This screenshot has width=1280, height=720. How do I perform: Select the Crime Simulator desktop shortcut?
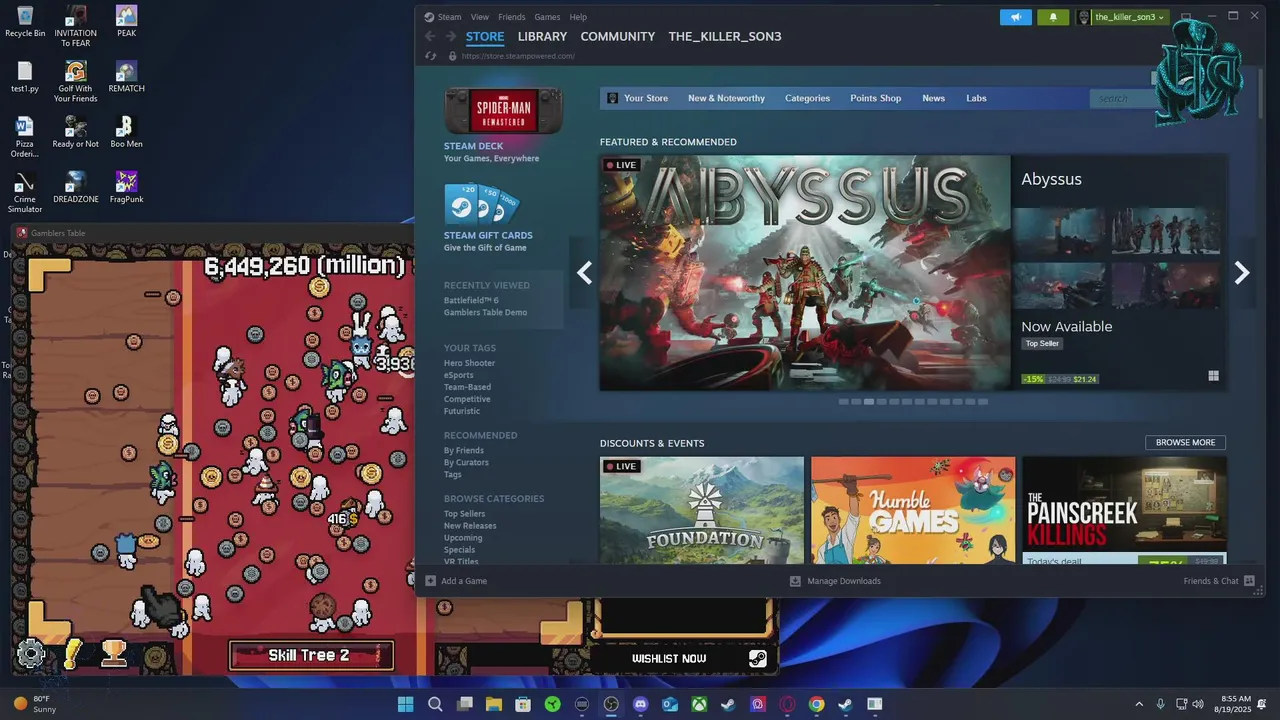coord(25,192)
